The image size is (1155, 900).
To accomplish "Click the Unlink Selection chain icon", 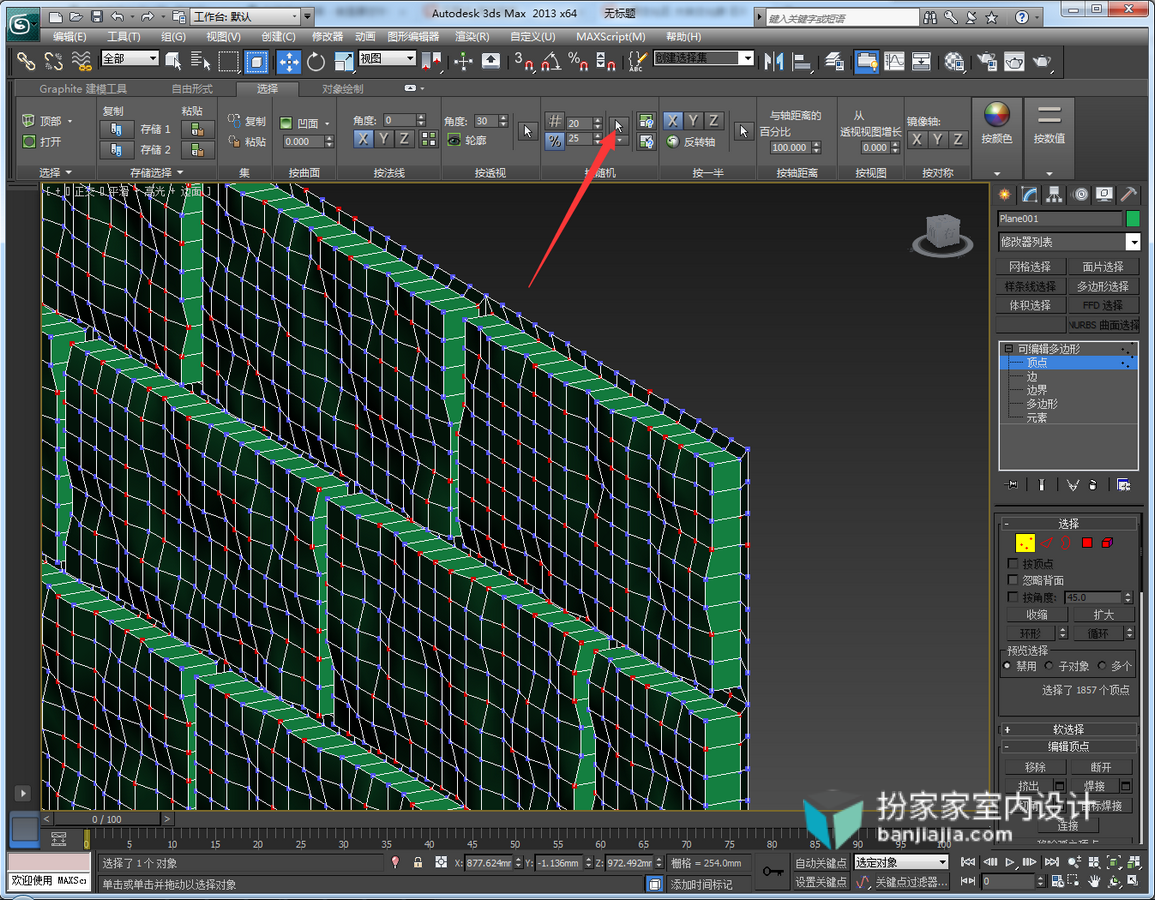I will [x=53, y=61].
